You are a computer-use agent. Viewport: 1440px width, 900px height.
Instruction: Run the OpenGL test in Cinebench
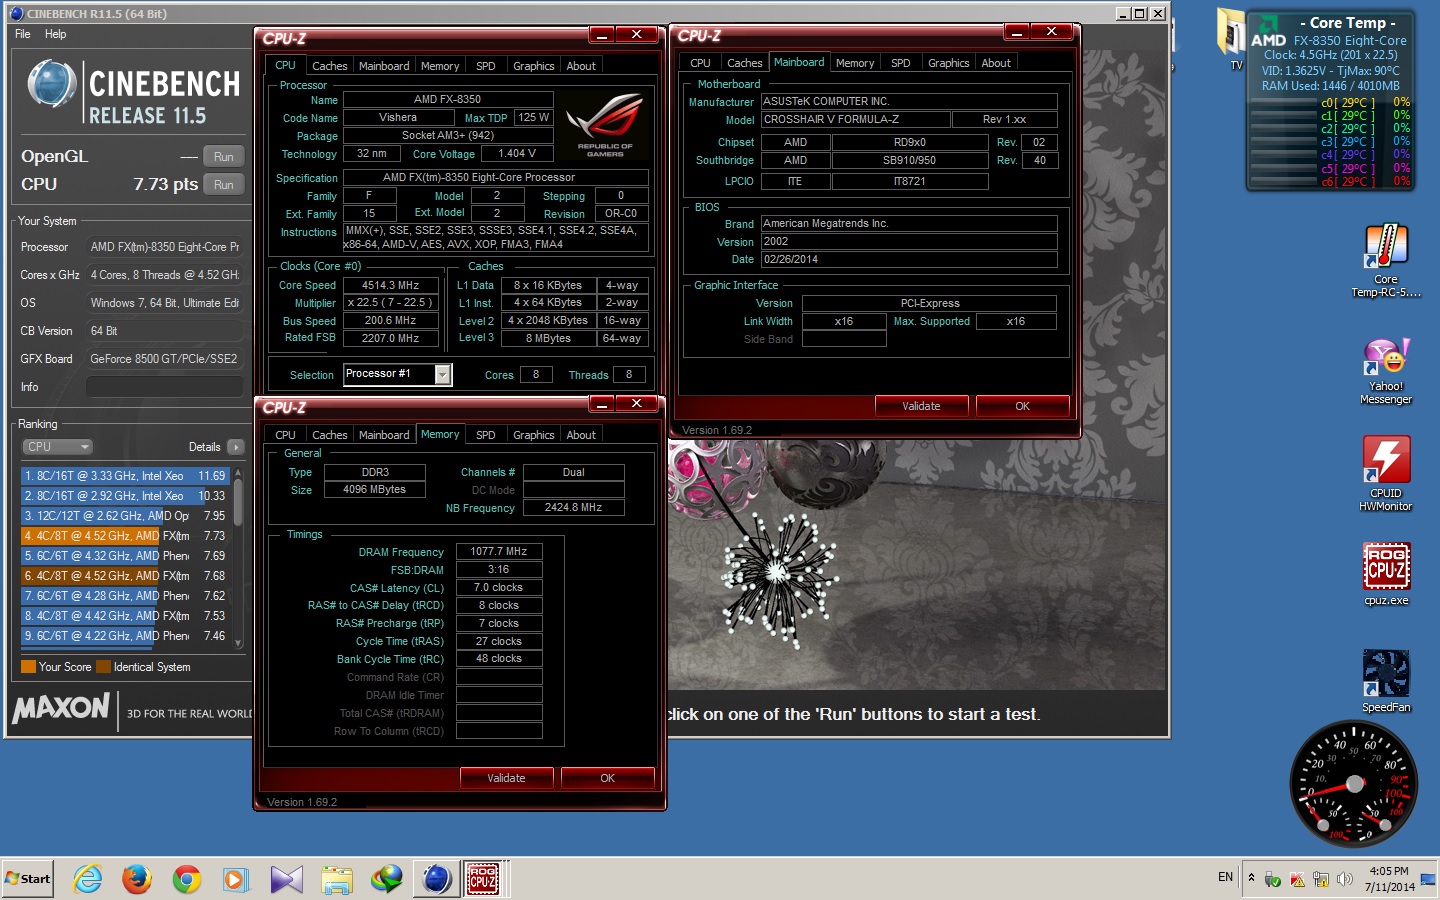click(224, 157)
